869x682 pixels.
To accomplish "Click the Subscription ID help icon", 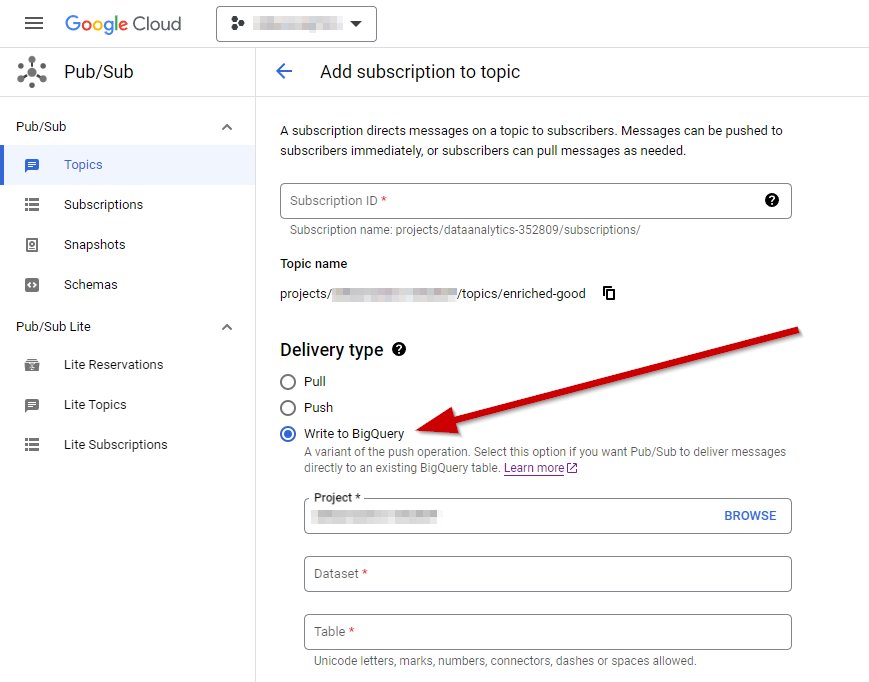I will point(771,200).
